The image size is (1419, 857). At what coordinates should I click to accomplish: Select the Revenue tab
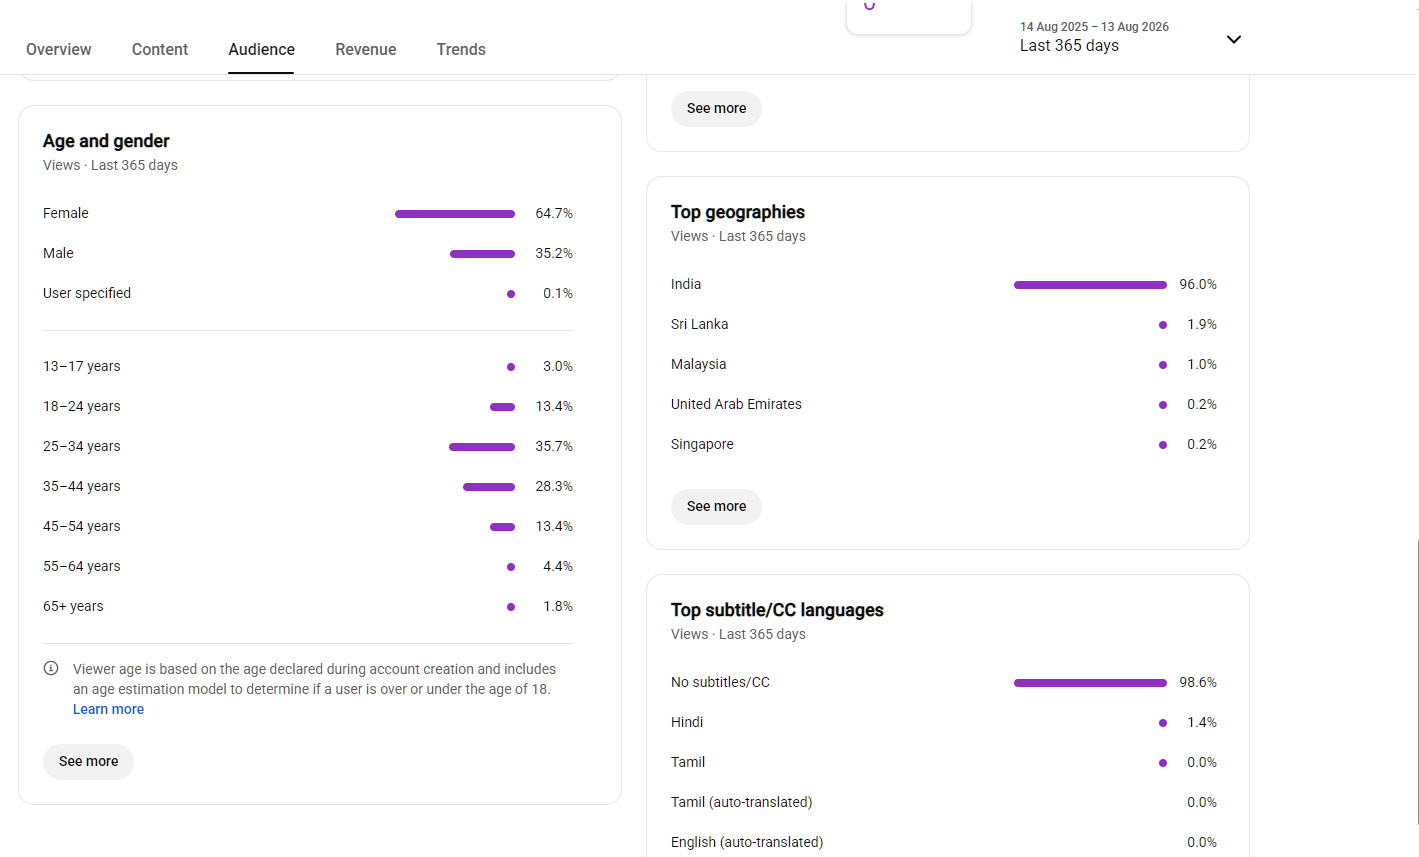(366, 49)
